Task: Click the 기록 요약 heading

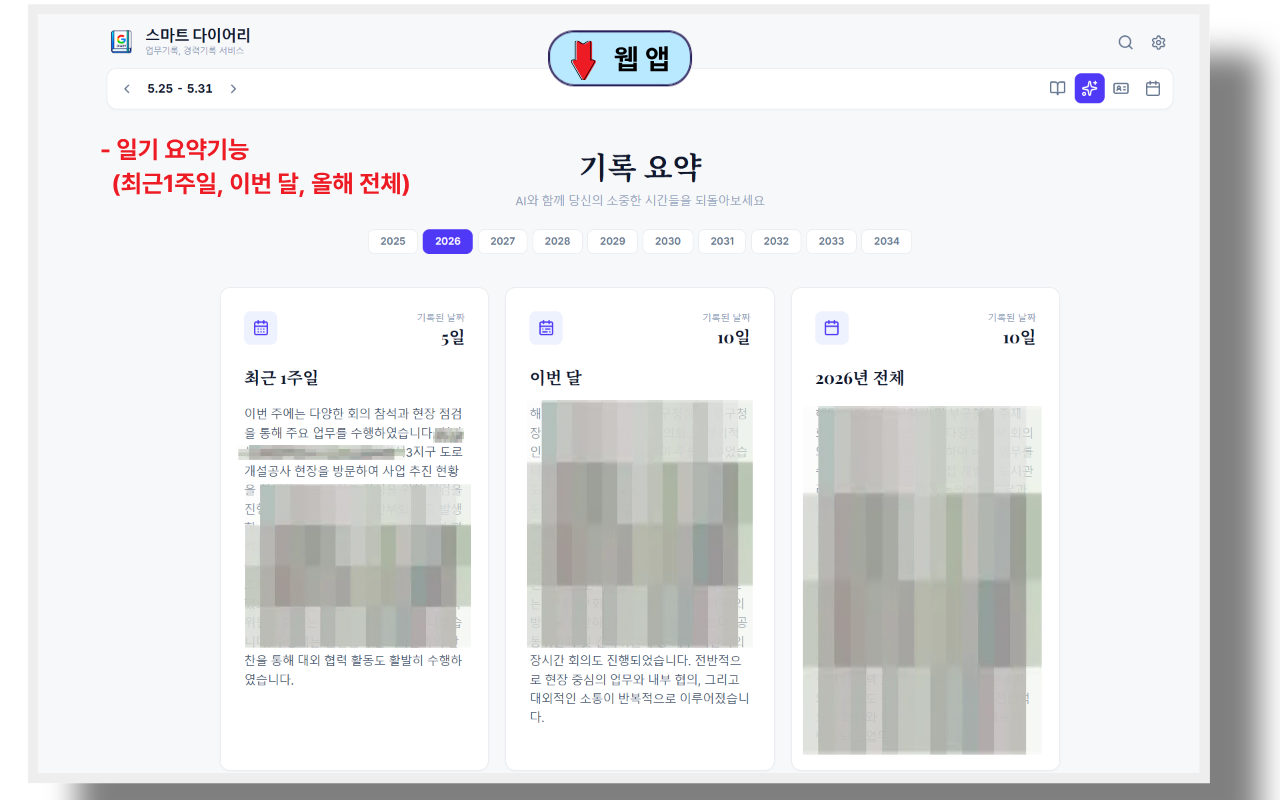Action: tap(640, 167)
